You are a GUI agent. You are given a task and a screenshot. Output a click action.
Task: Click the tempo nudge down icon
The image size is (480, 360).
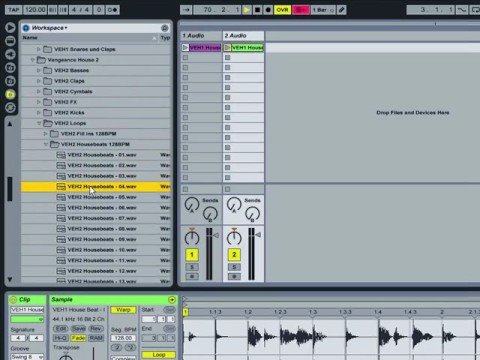pos(53,10)
